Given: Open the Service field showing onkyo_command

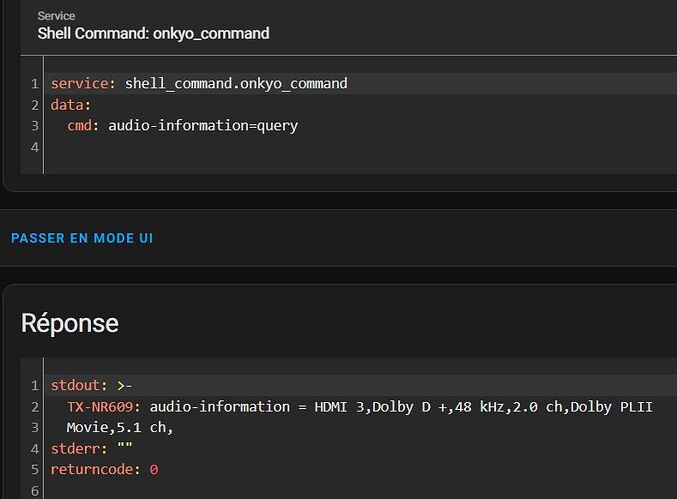Looking at the screenshot, I should pos(349,28).
